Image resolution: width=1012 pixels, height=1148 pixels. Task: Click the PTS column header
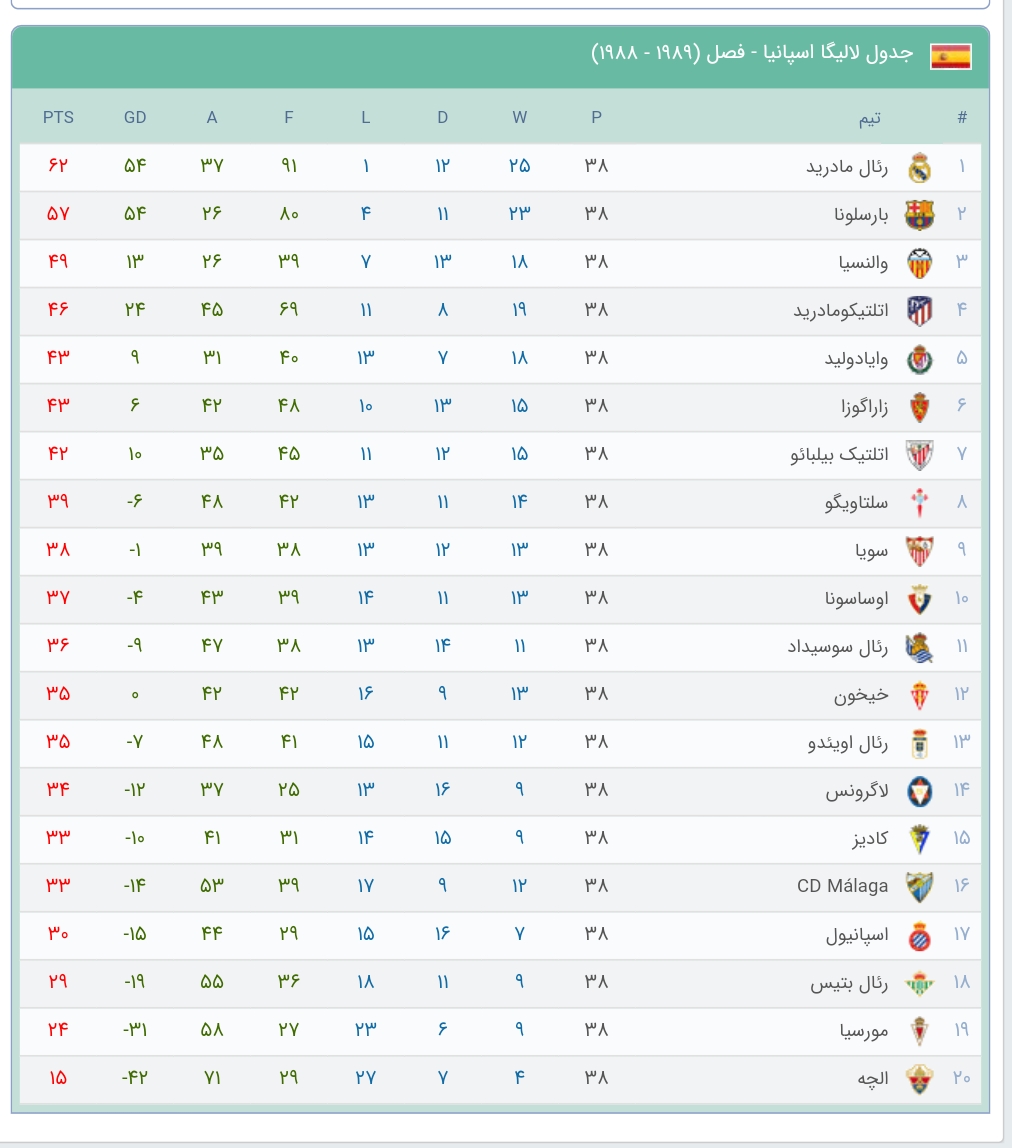[59, 117]
